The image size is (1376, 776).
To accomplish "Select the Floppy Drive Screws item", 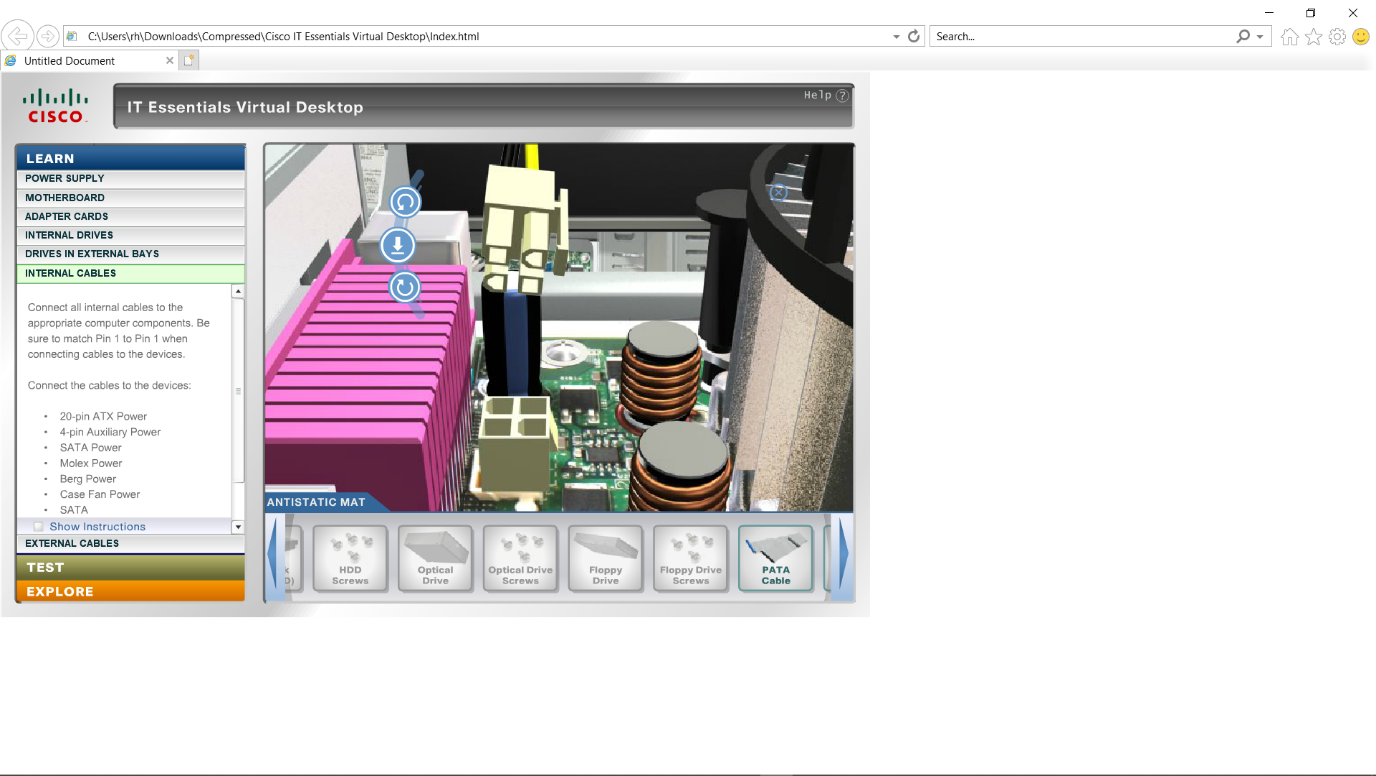I will [x=690, y=558].
